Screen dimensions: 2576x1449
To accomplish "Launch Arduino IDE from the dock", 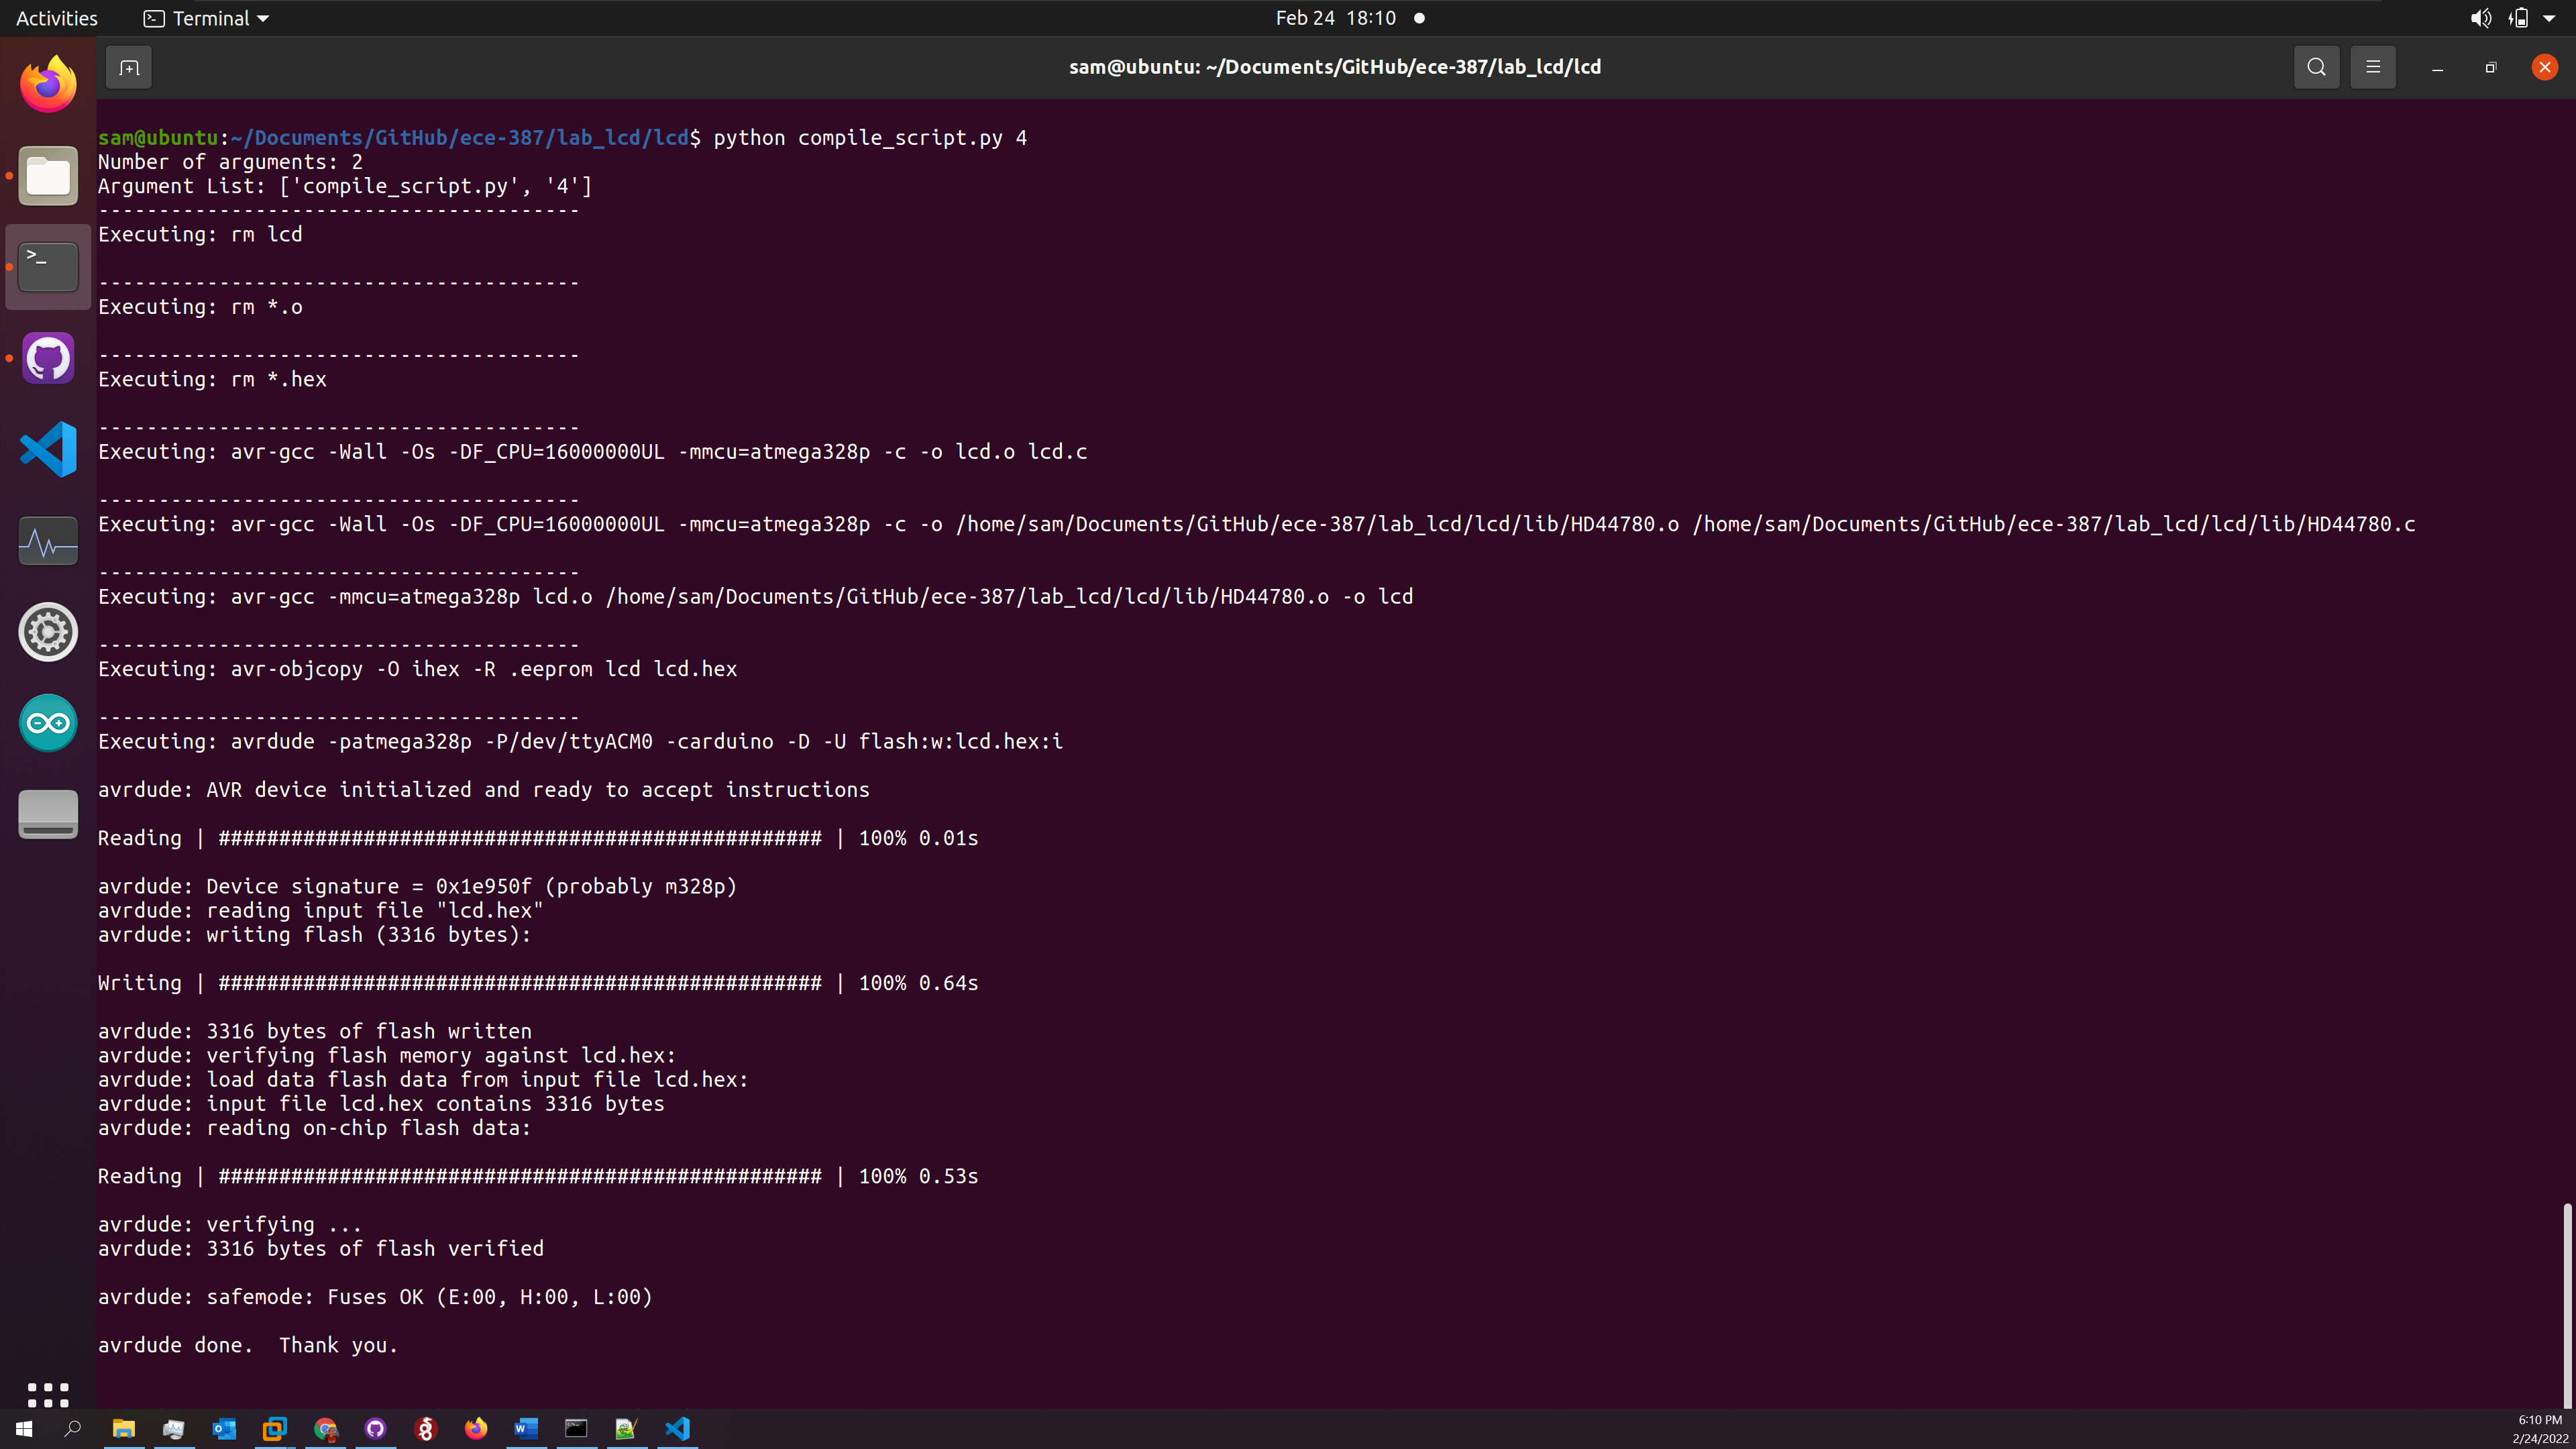I will (x=48, y=723).
